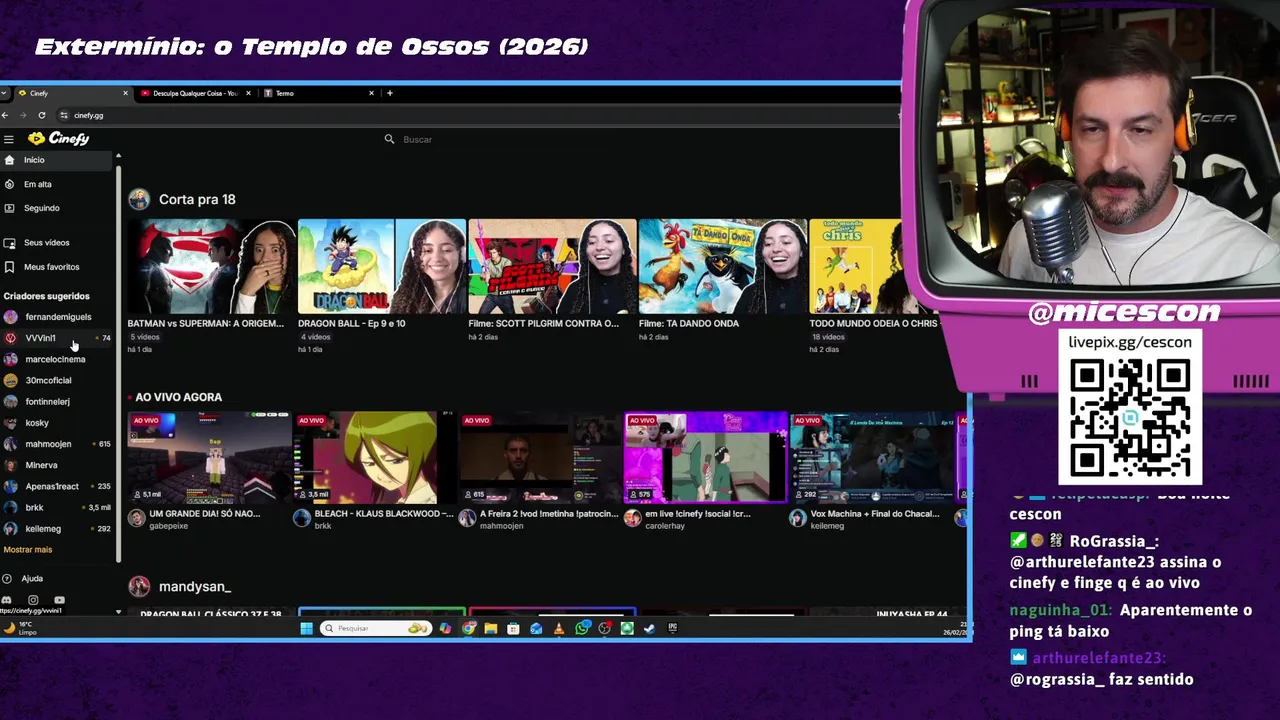
Task: Open carolerhay live stream thumbnail
Action: [x=705, y=457]
